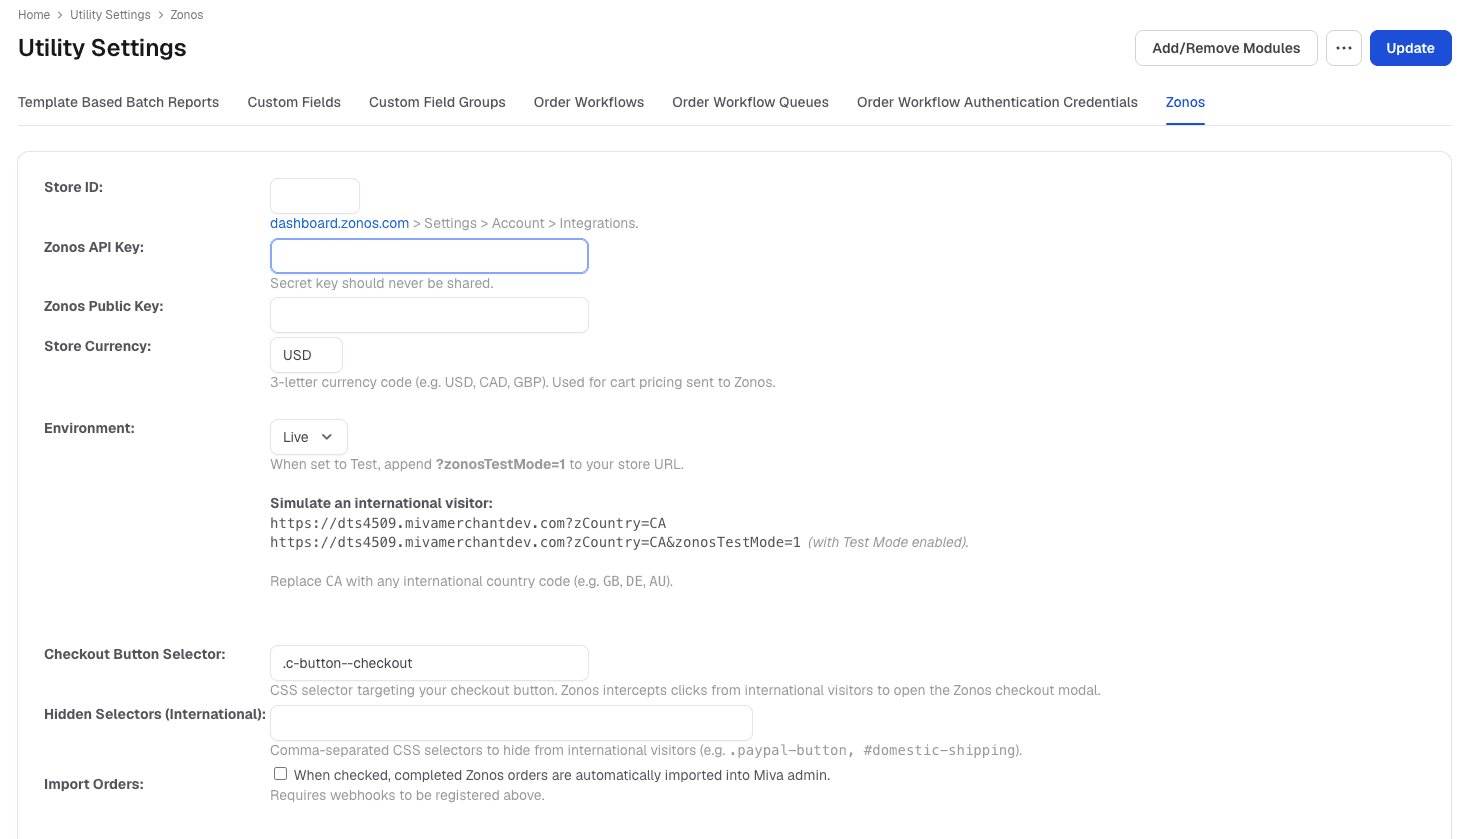Click the Zonos Public Key field
This screenshot has width=1471, height=839.
pyautogui.click(x=429, y=315)
